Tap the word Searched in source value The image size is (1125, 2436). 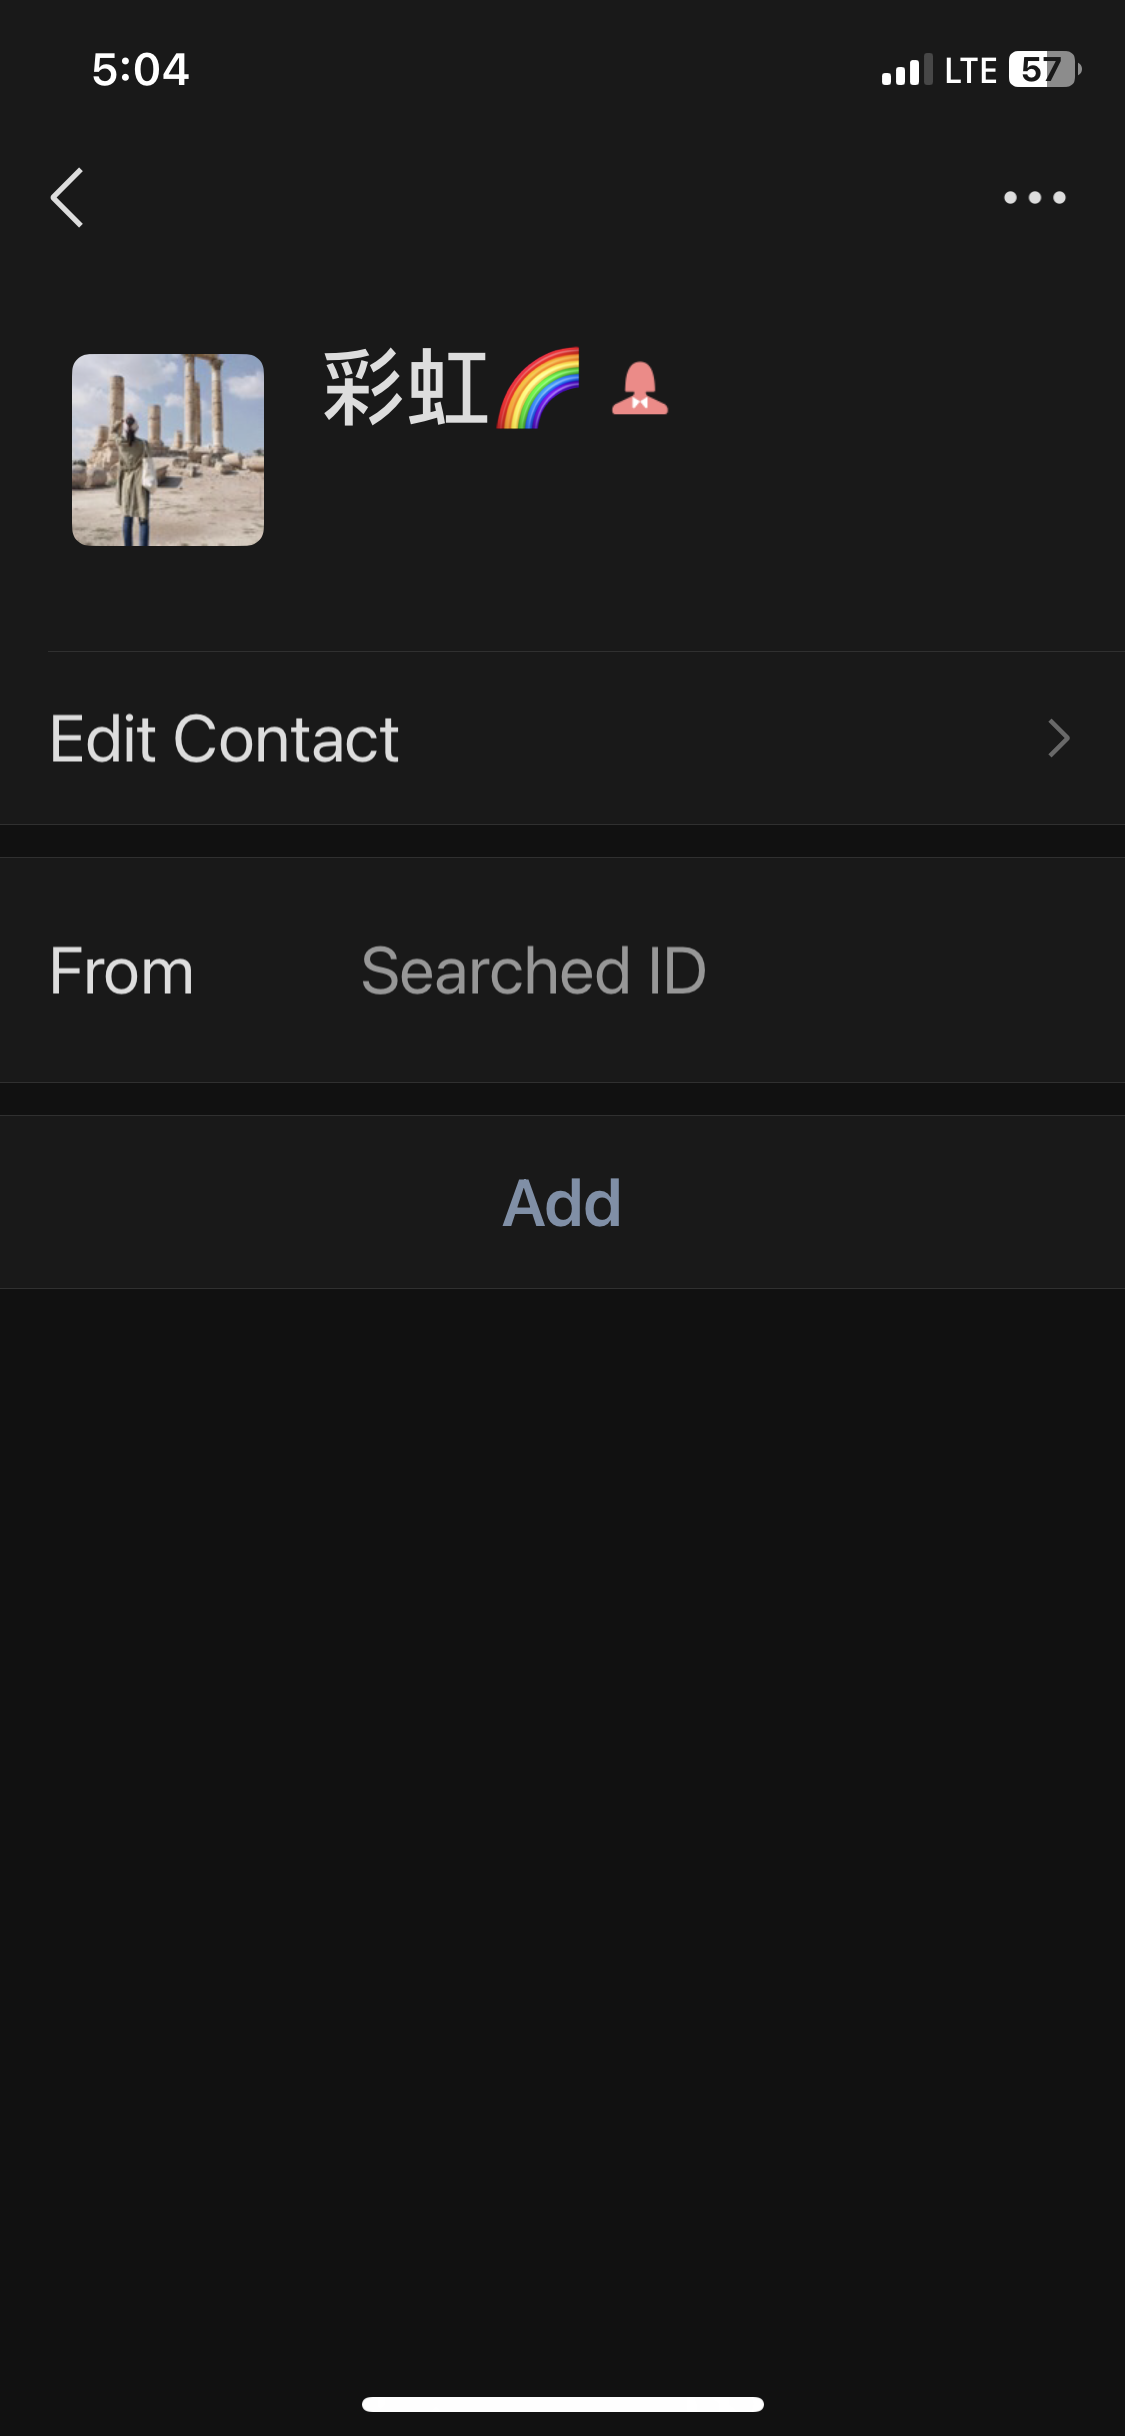coord(495,971)
